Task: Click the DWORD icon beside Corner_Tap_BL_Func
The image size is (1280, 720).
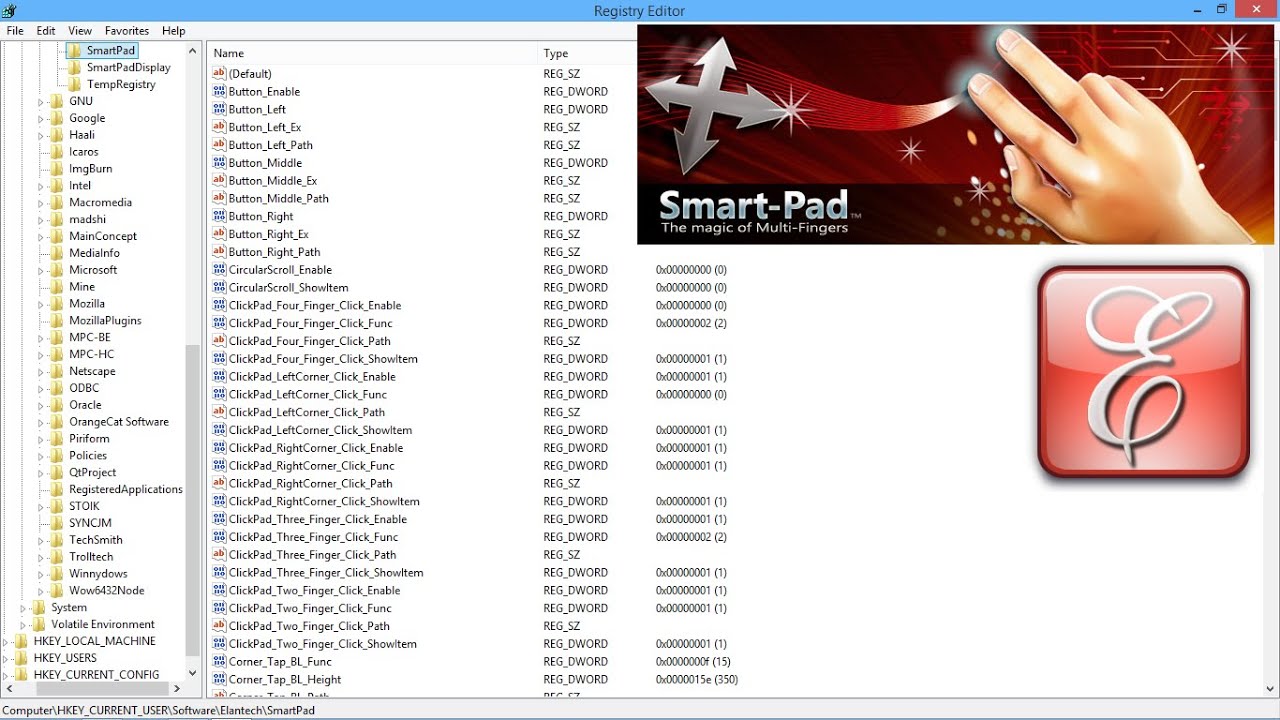Action: [219, 662]
